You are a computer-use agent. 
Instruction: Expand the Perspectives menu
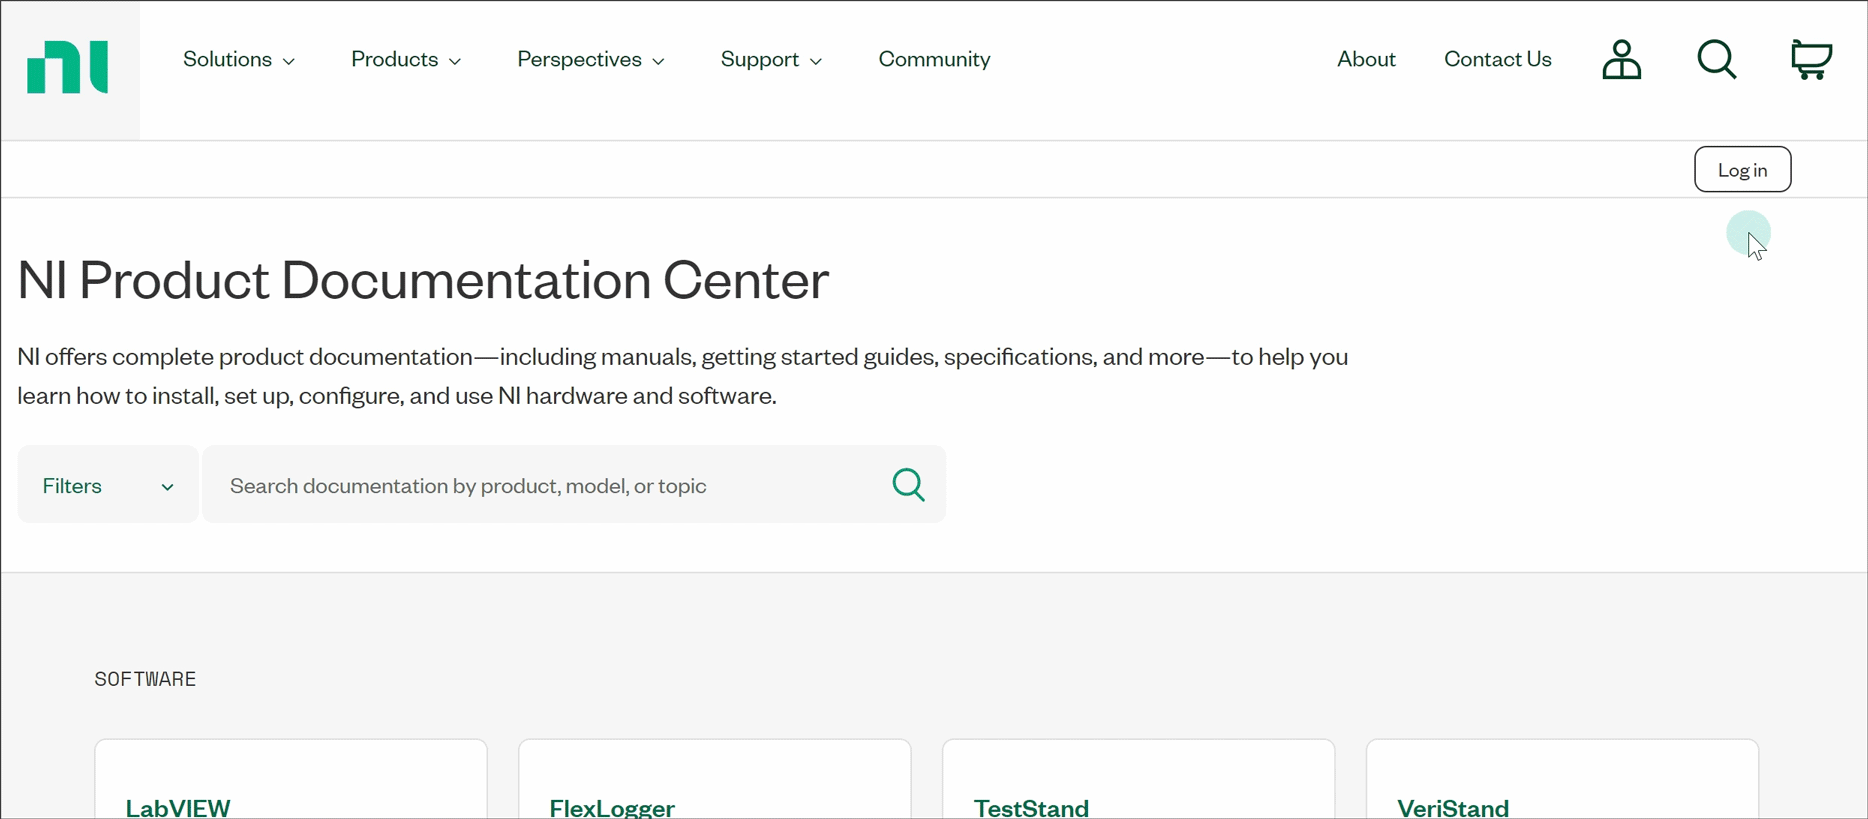tap(591, 59)
